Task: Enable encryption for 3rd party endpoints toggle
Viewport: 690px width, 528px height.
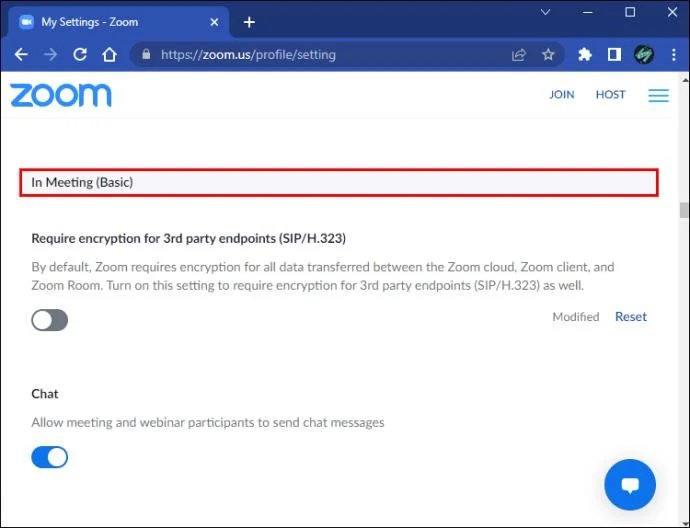Action: pos(50,320)
